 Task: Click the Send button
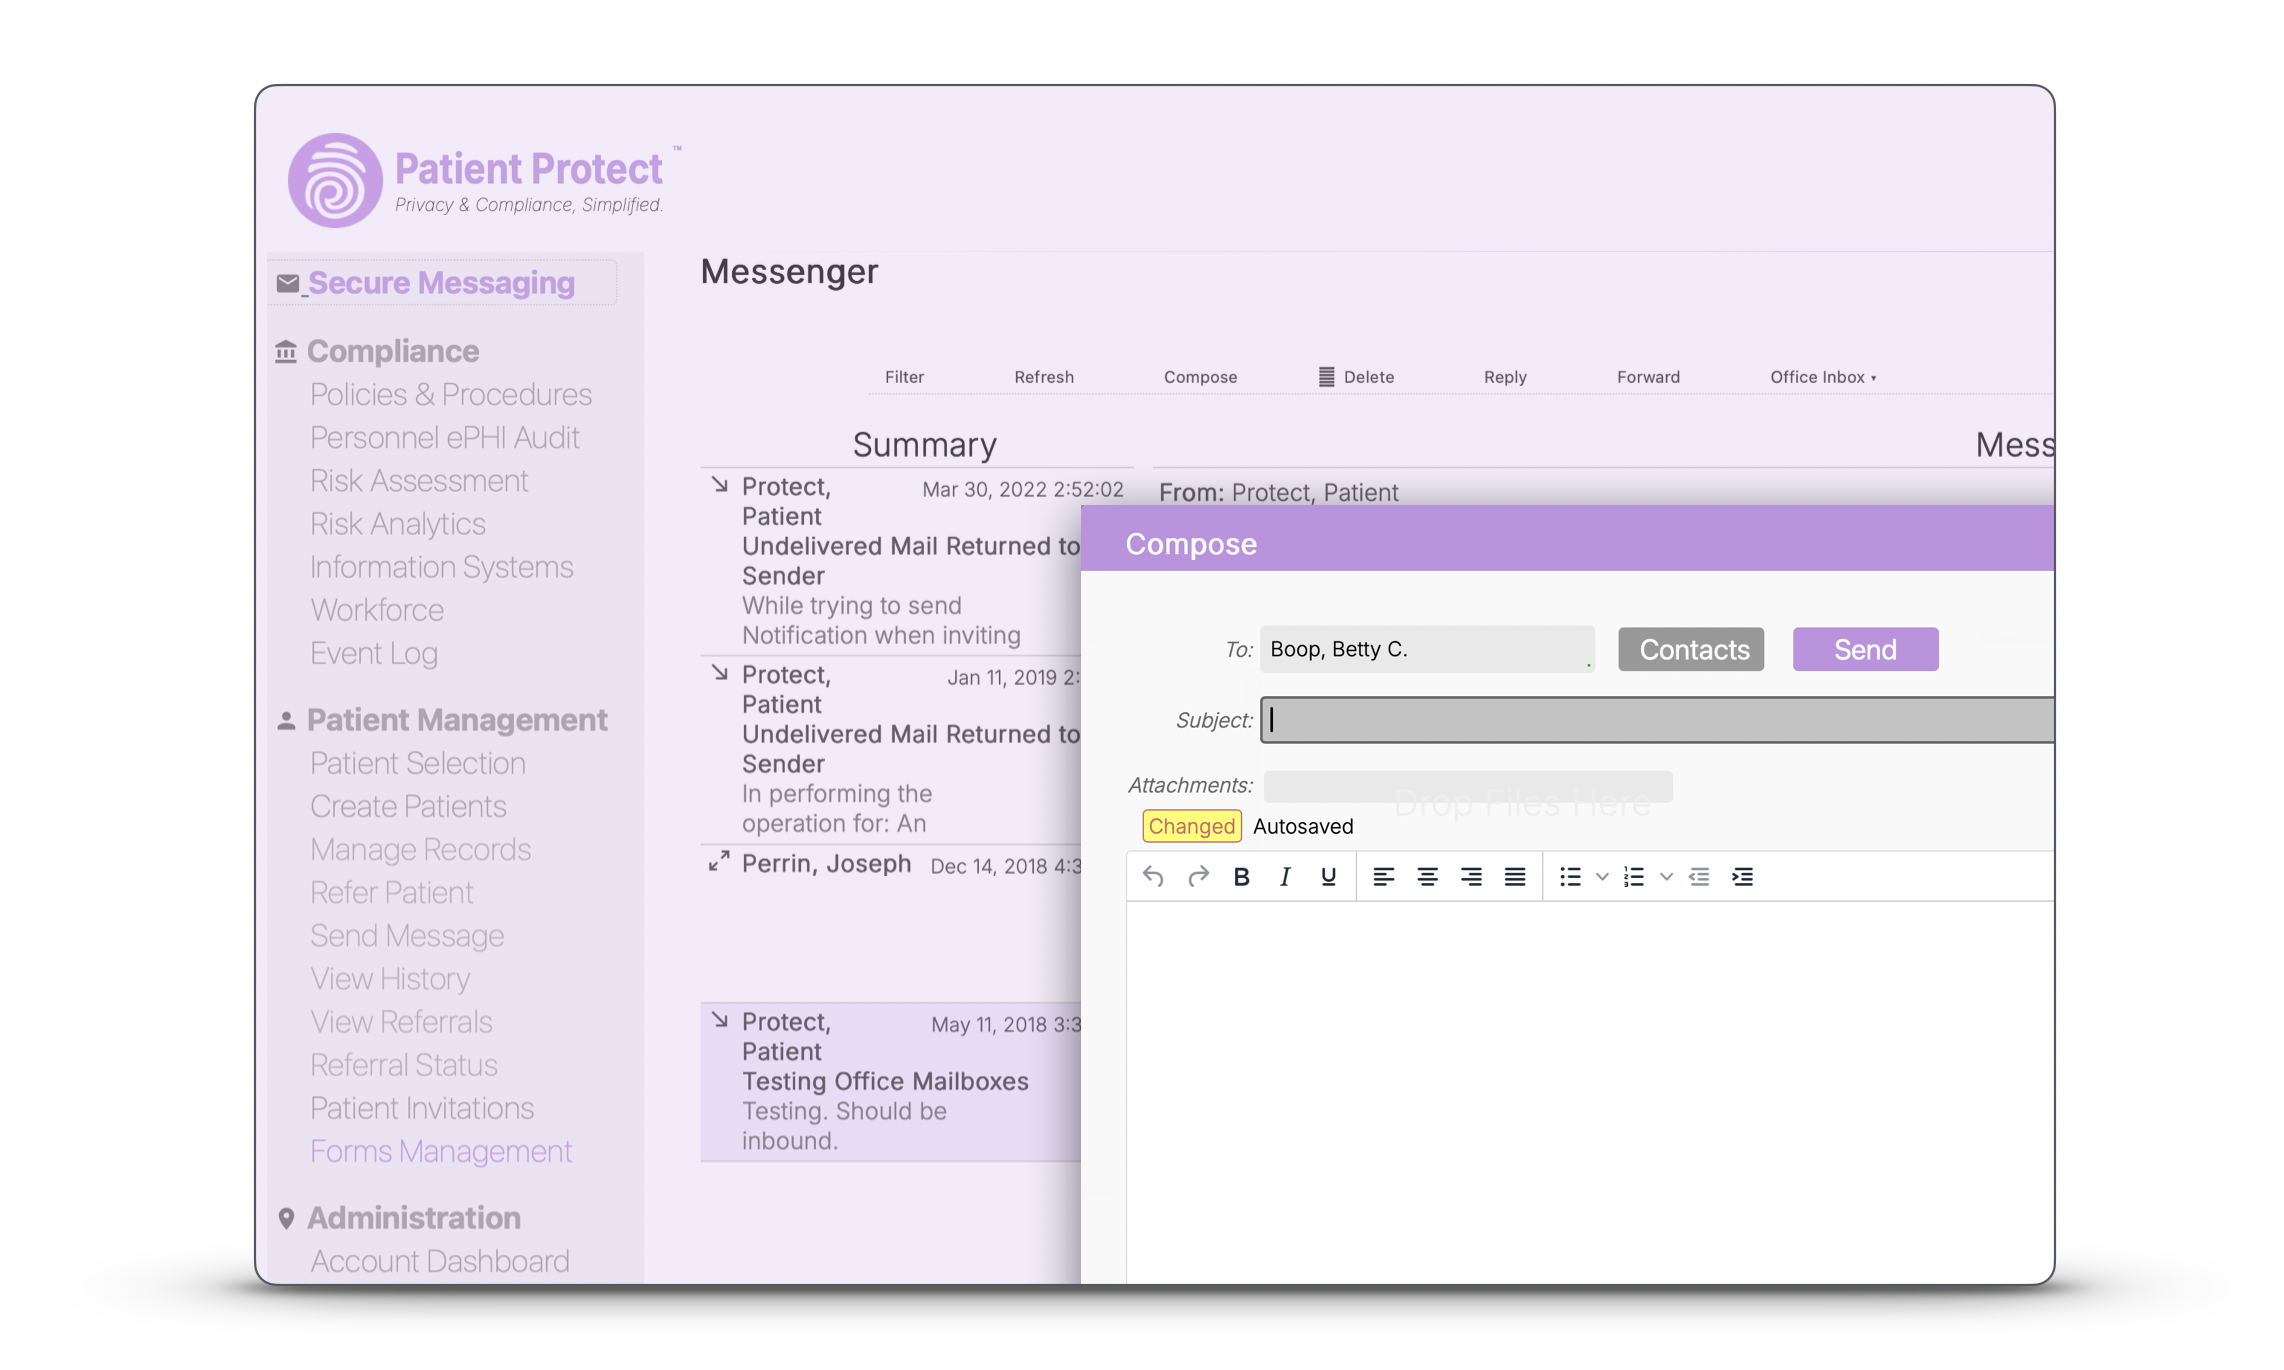coord(1864,649)
